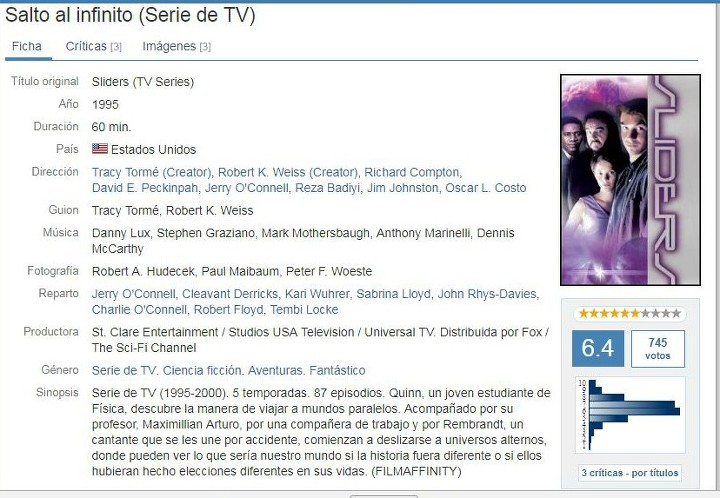
Task: Switch to the Imágenes tab
Action: 176,46
